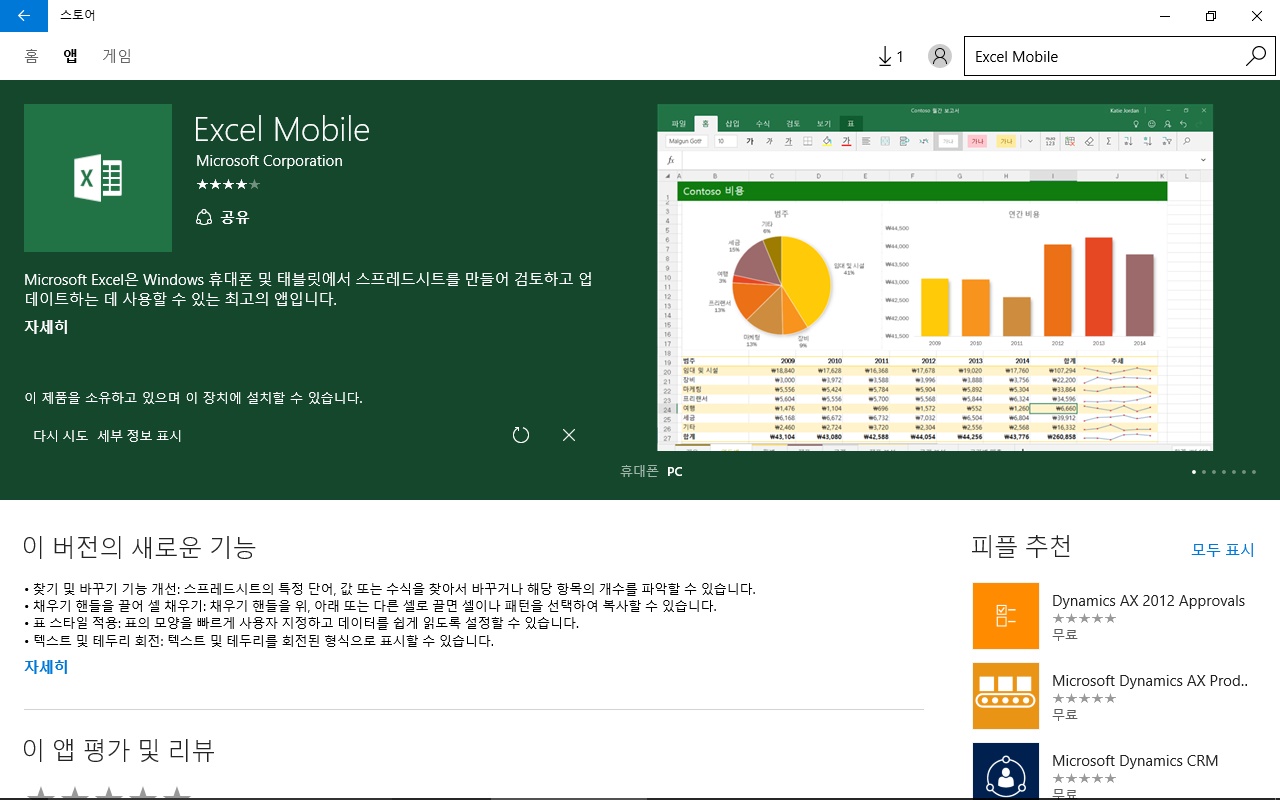1280x800 pixels.
Task: Open the Microsoft Dynamics AX Prod.. icon
Action: (1005, 696)
